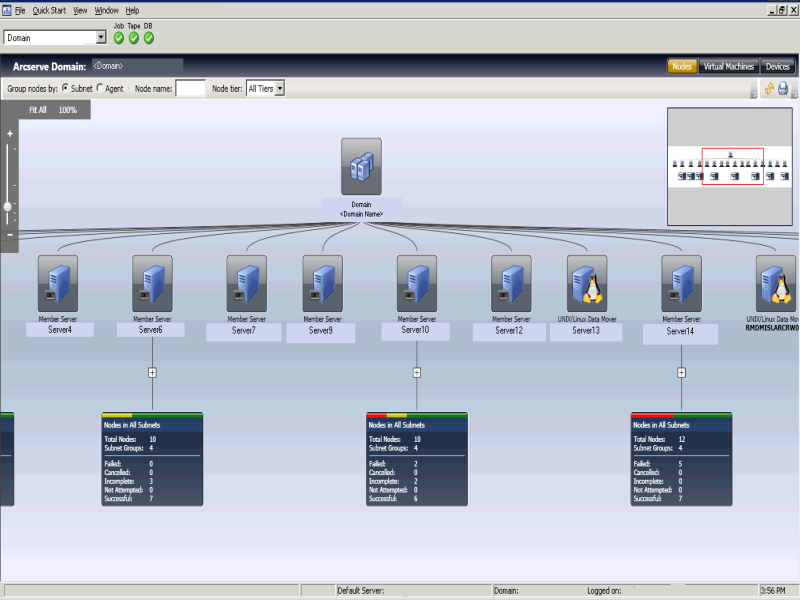Click the refresh icon in the toolbar
Screen dimensions: 800x600
(x=769, y=89)
